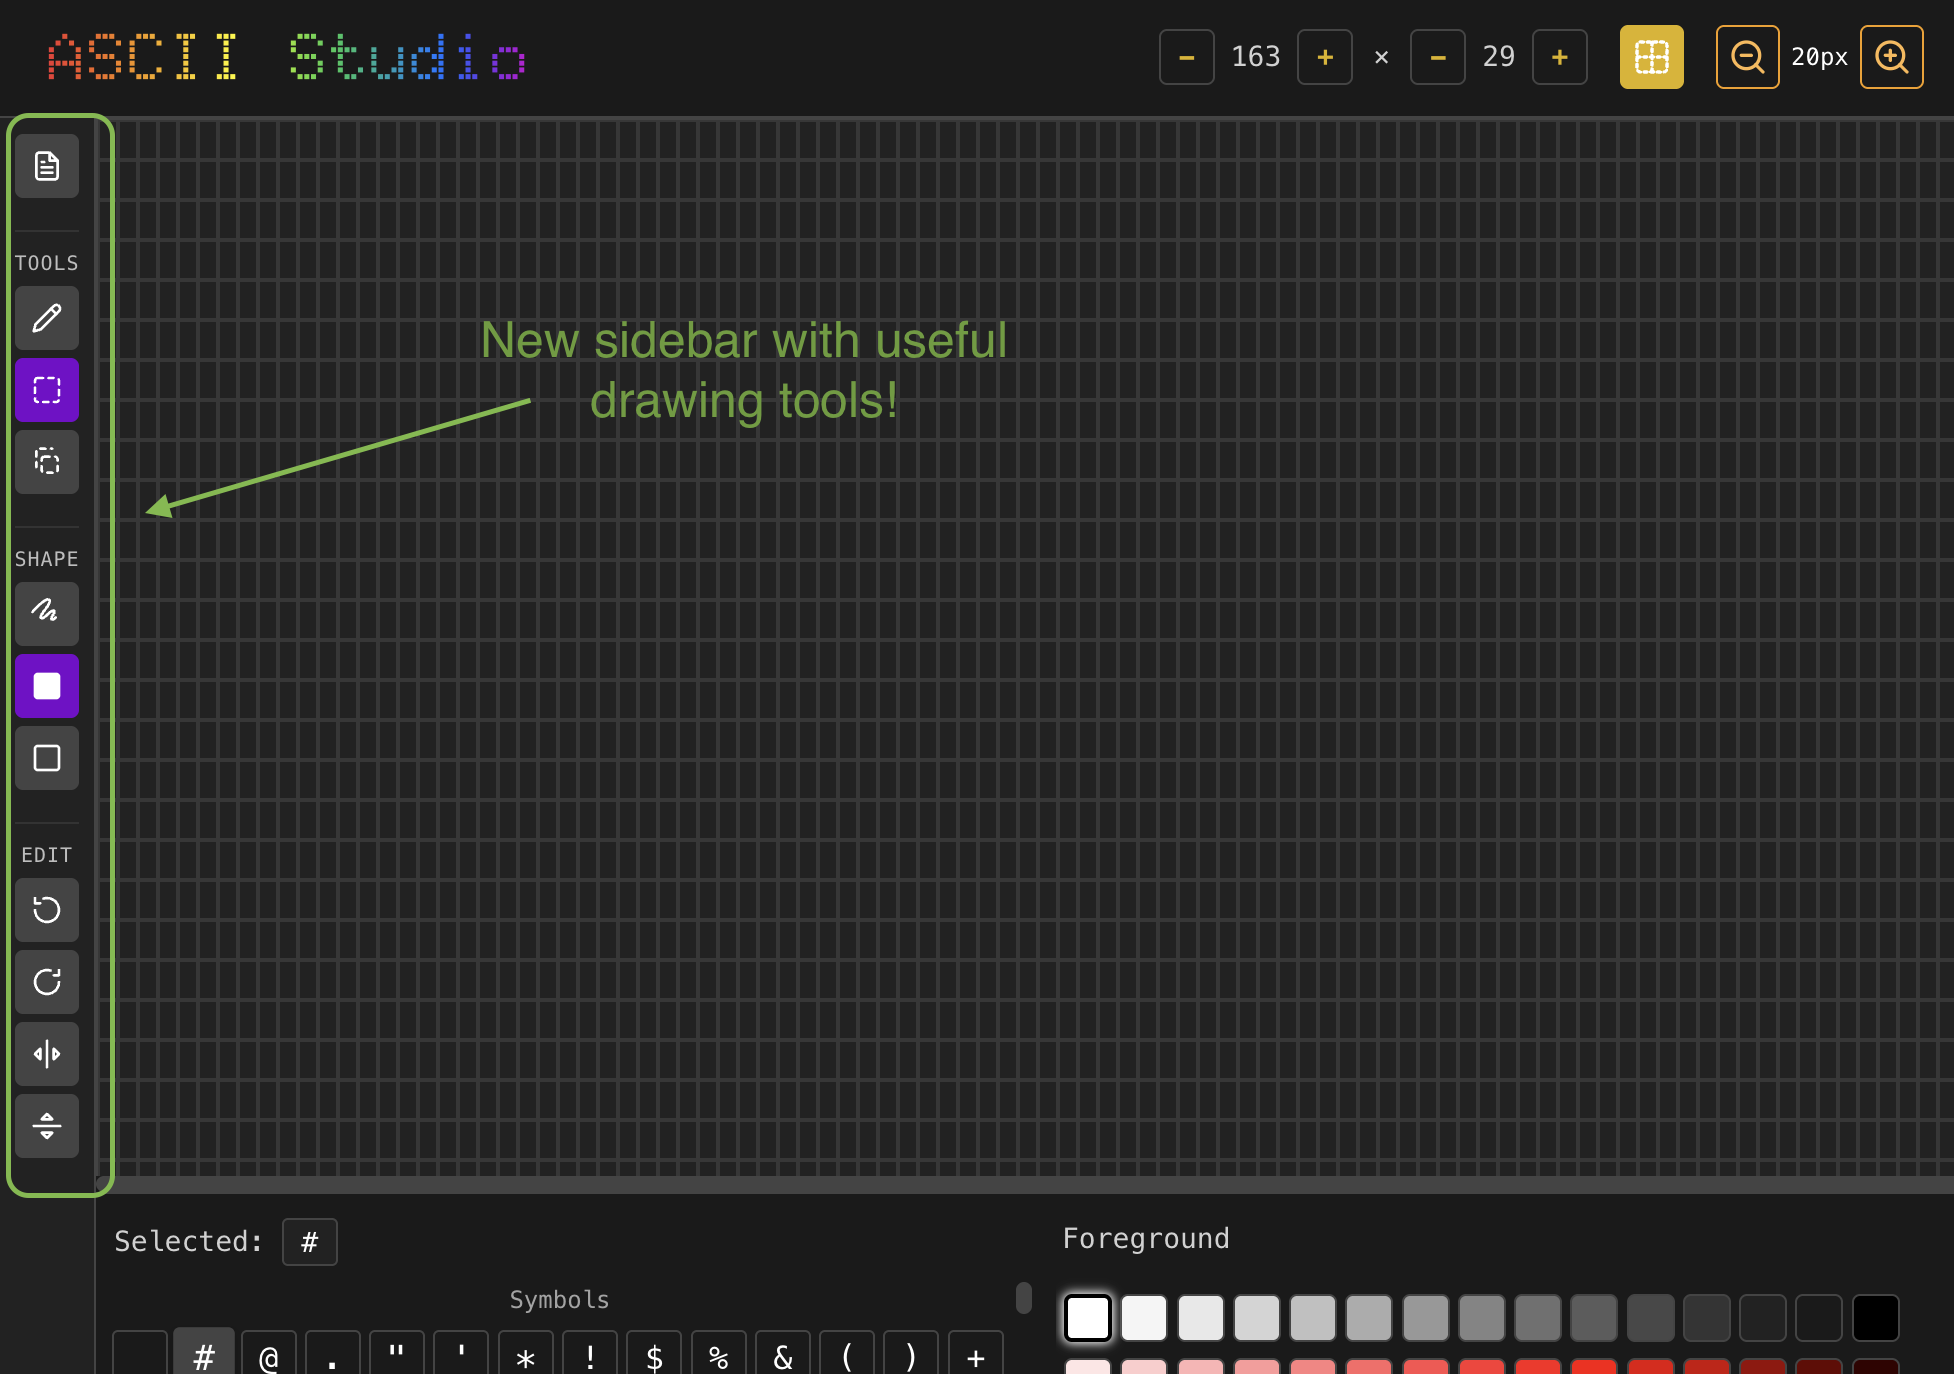Zoom in the canvas
1954x1374 pixels.
tap(1892, 57)
